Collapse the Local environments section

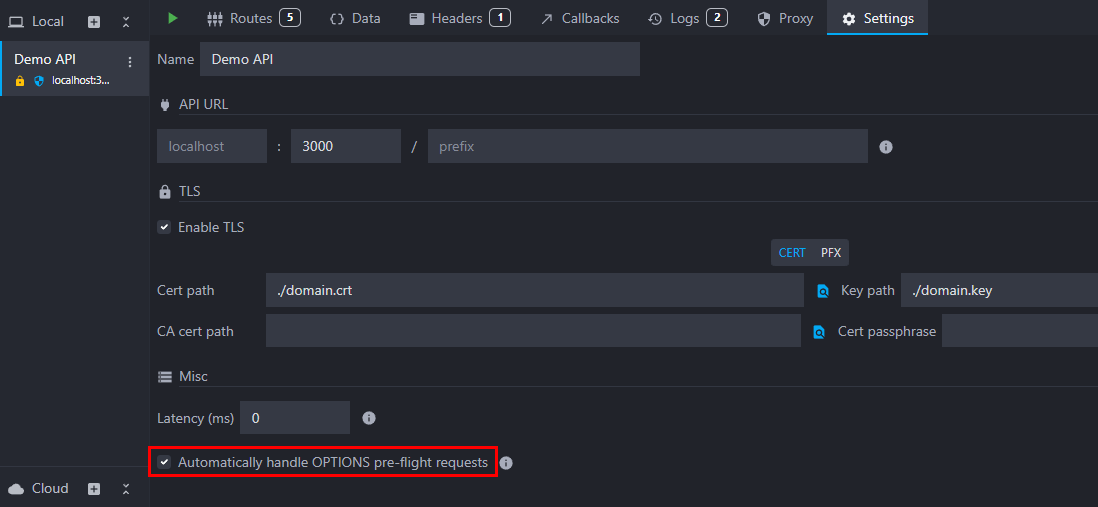126,21
